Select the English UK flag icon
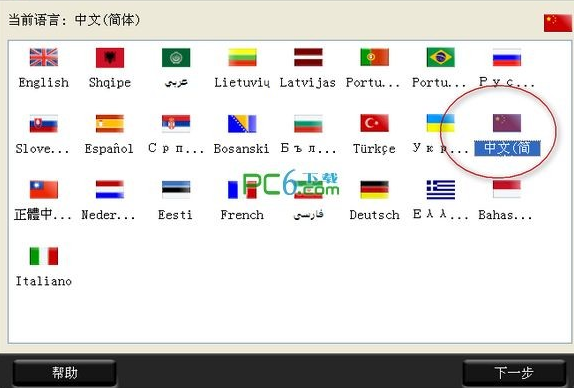This screenshot has width=574, height=388. [44, 57]
